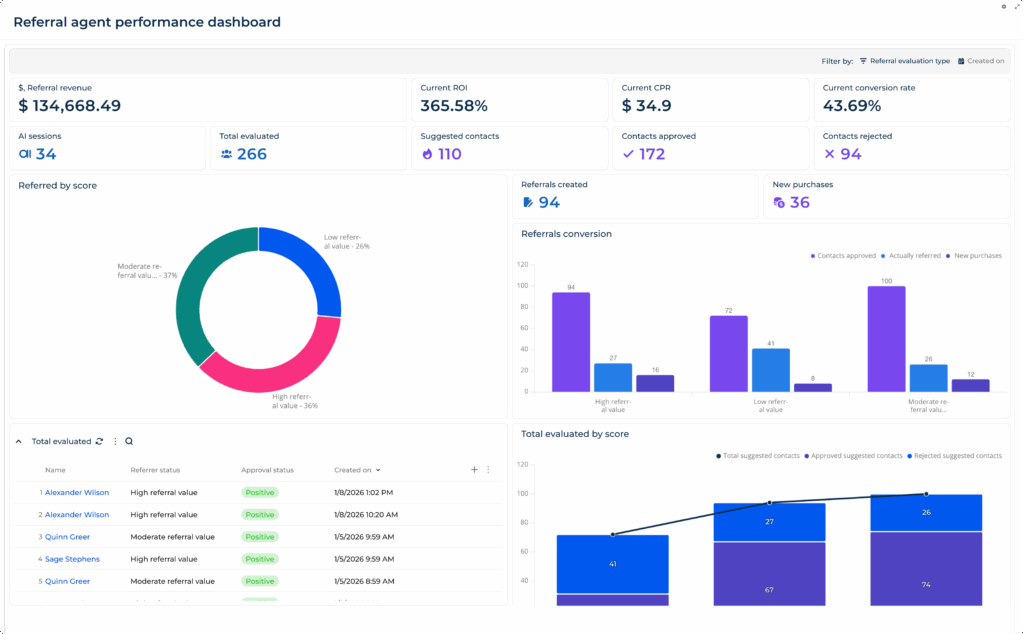Click the expand icon in top-right corner
The height and width of the screenshot is (634, 1024).
[1017, 6]
